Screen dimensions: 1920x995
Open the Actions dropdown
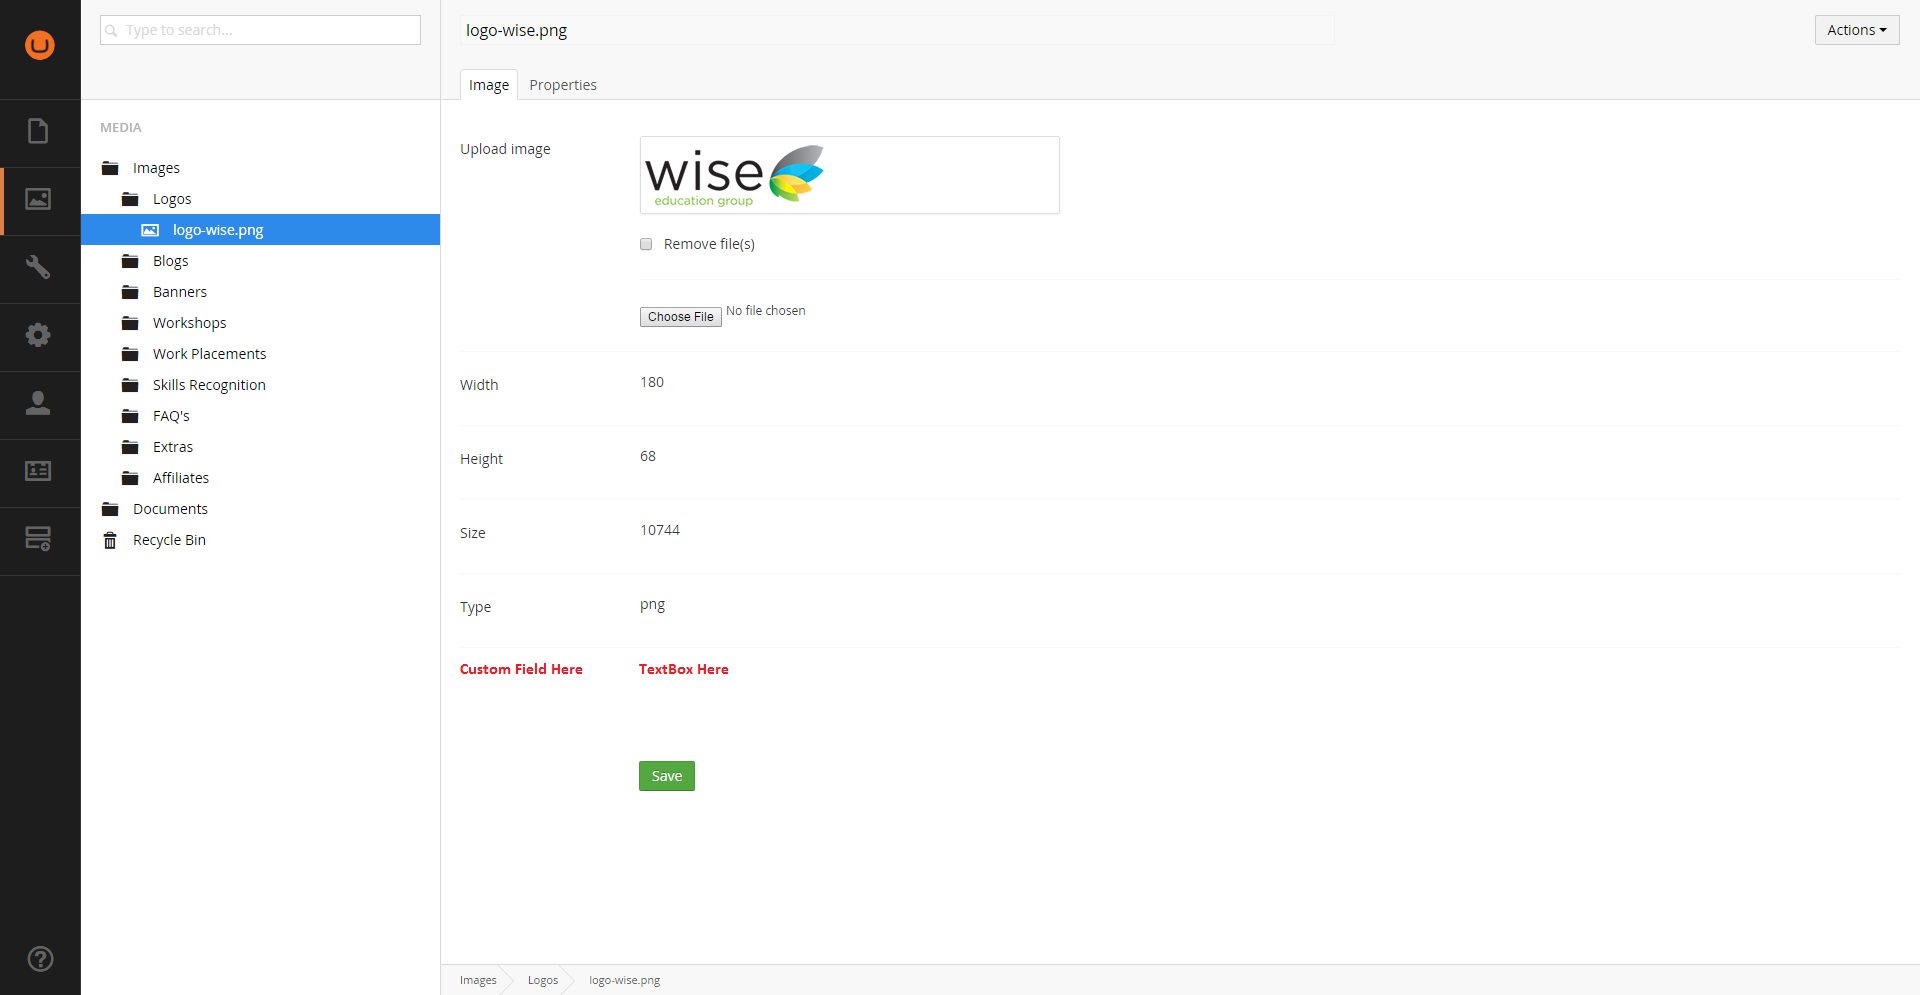point(1857,30)
